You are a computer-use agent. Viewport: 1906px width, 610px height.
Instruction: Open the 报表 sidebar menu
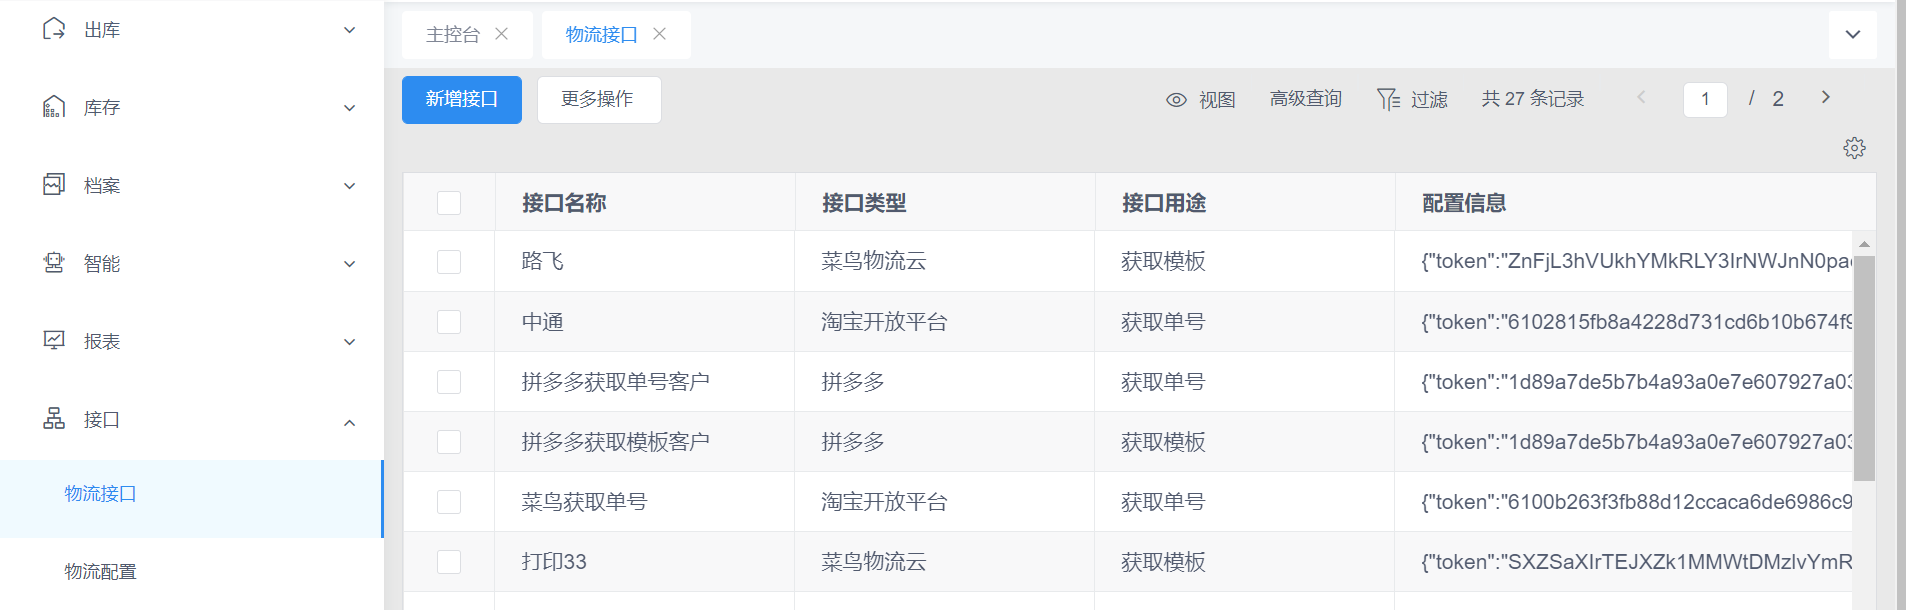191,342
